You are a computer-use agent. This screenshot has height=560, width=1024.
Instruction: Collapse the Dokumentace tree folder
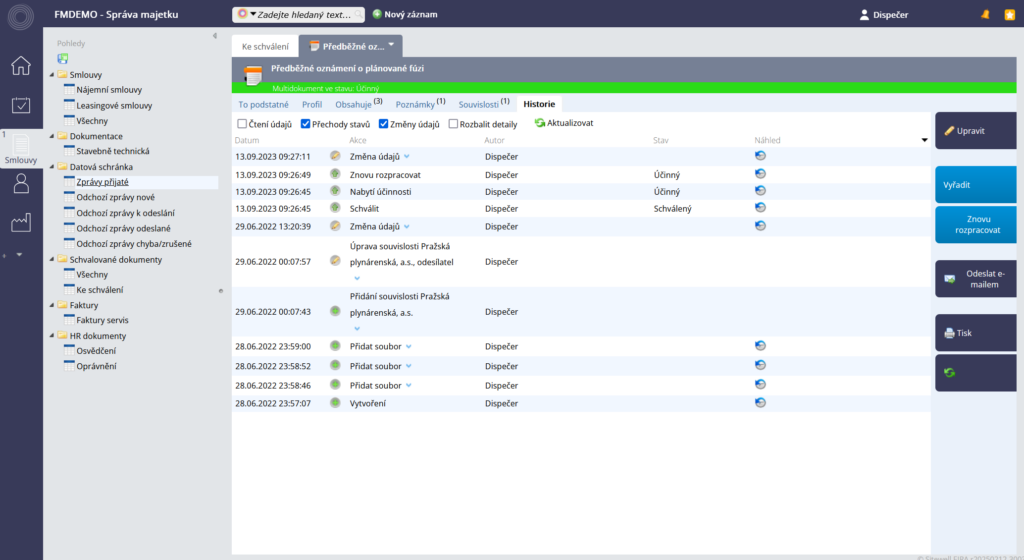click(52, 136)
